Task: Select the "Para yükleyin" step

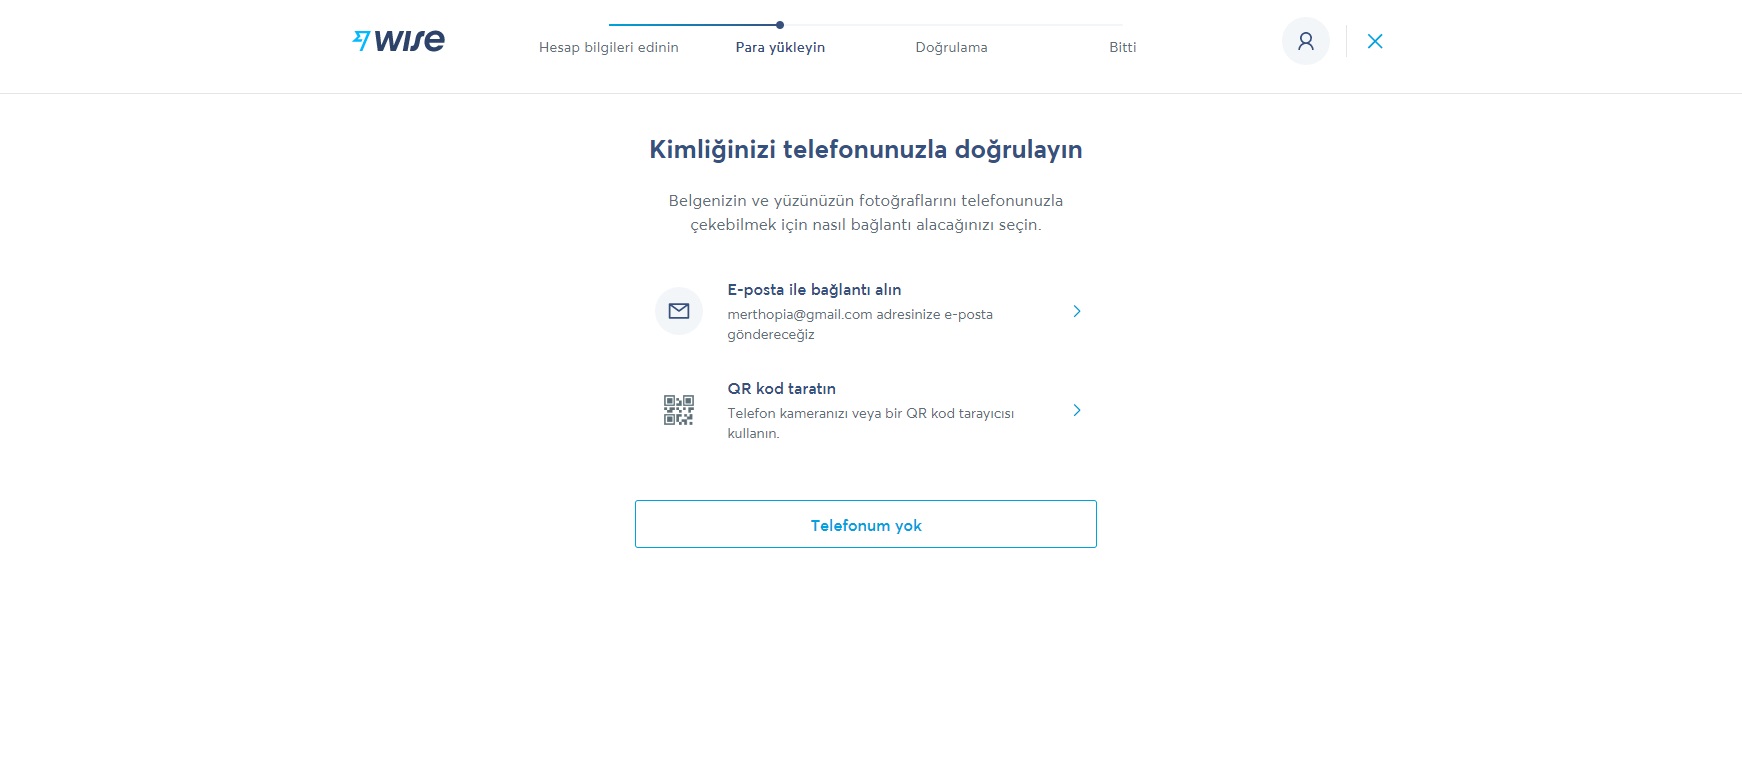Action: click(x=780, y=47)
